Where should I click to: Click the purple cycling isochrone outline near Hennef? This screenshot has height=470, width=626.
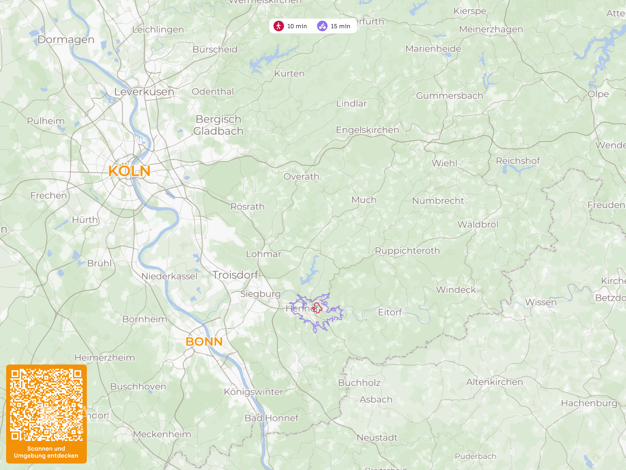[316, 313]
